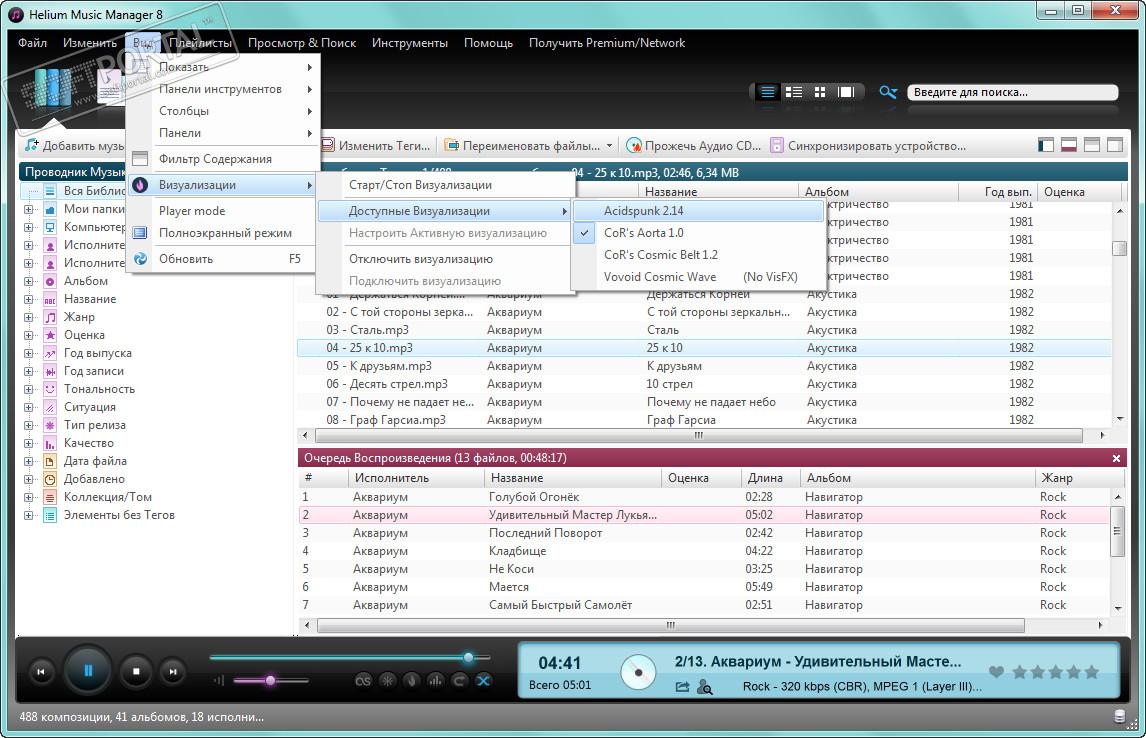Open the Панели инструментов submenu

[223, 88]
